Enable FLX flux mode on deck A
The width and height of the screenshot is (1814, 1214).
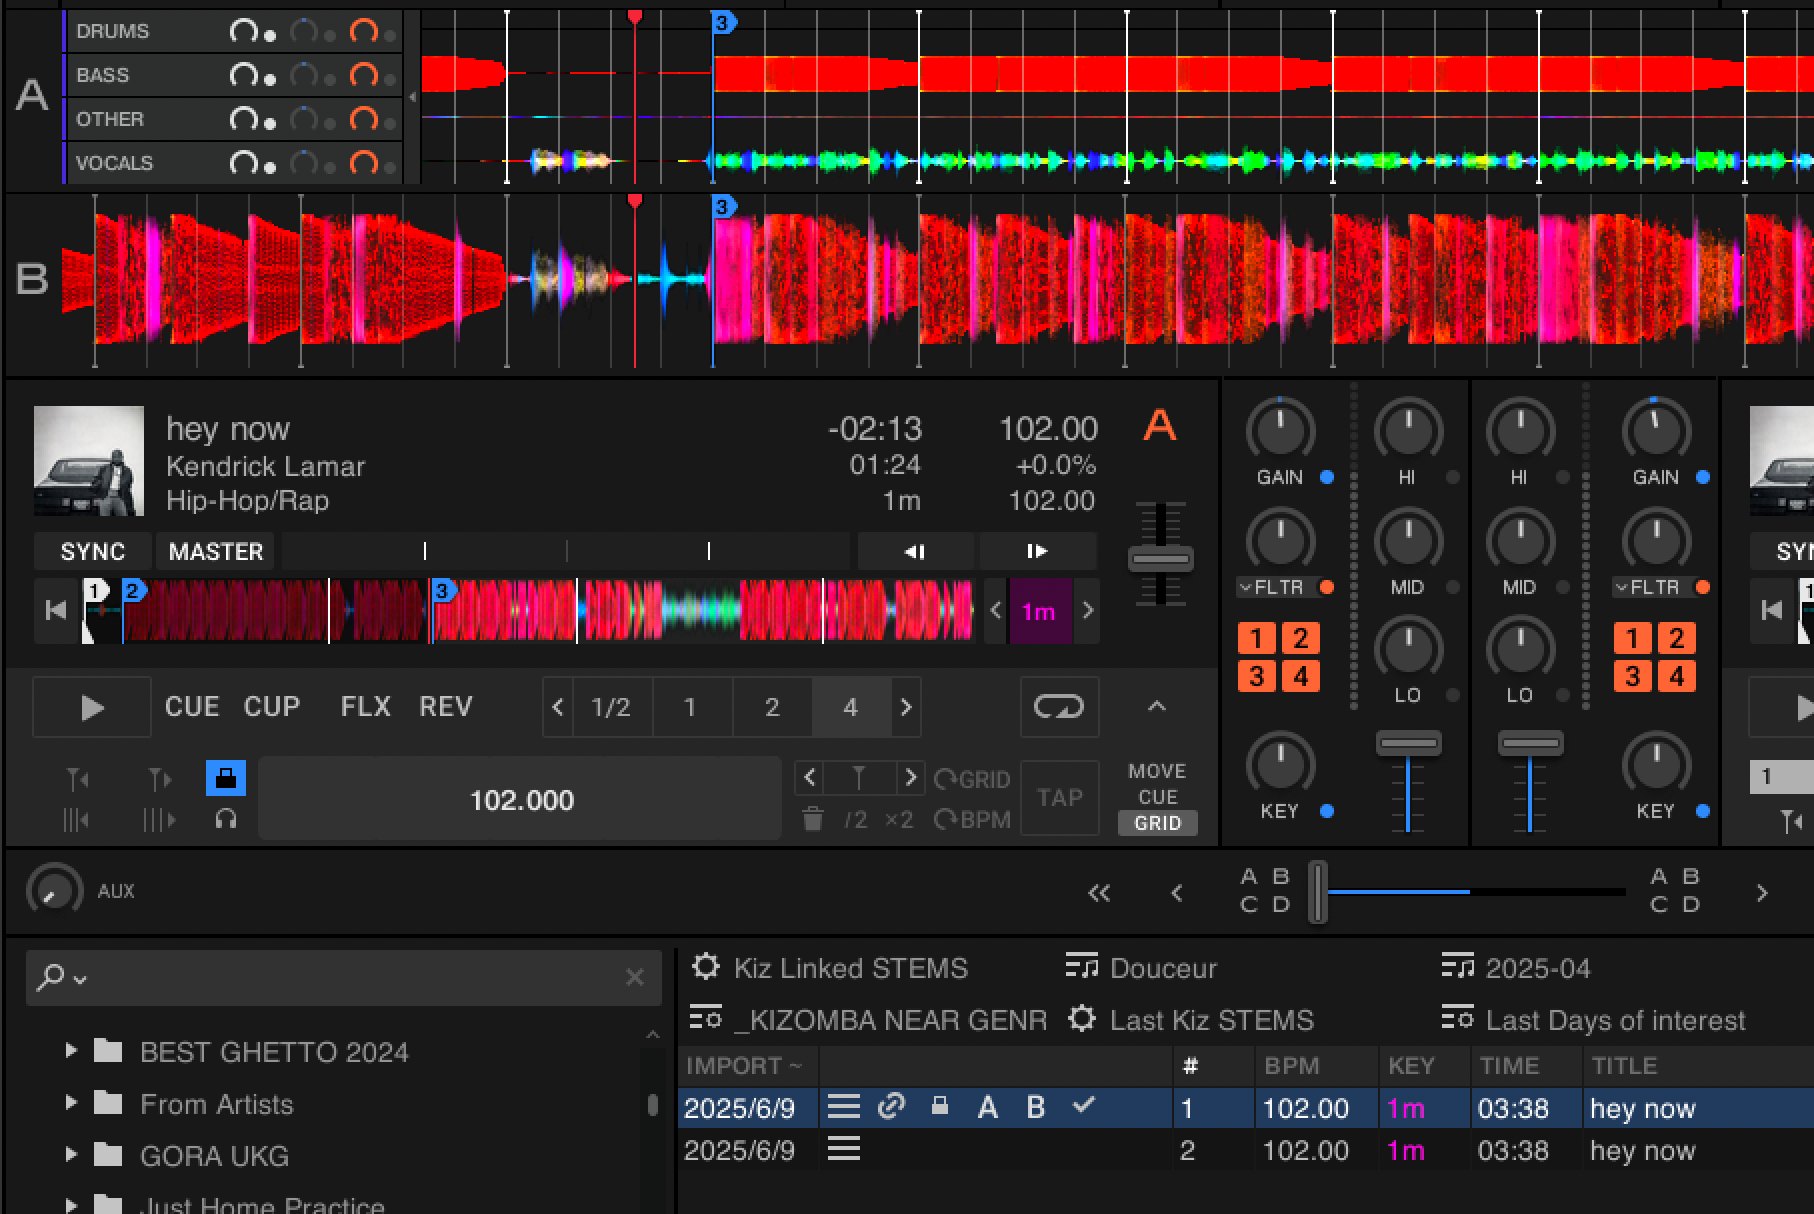pos(365,707)
